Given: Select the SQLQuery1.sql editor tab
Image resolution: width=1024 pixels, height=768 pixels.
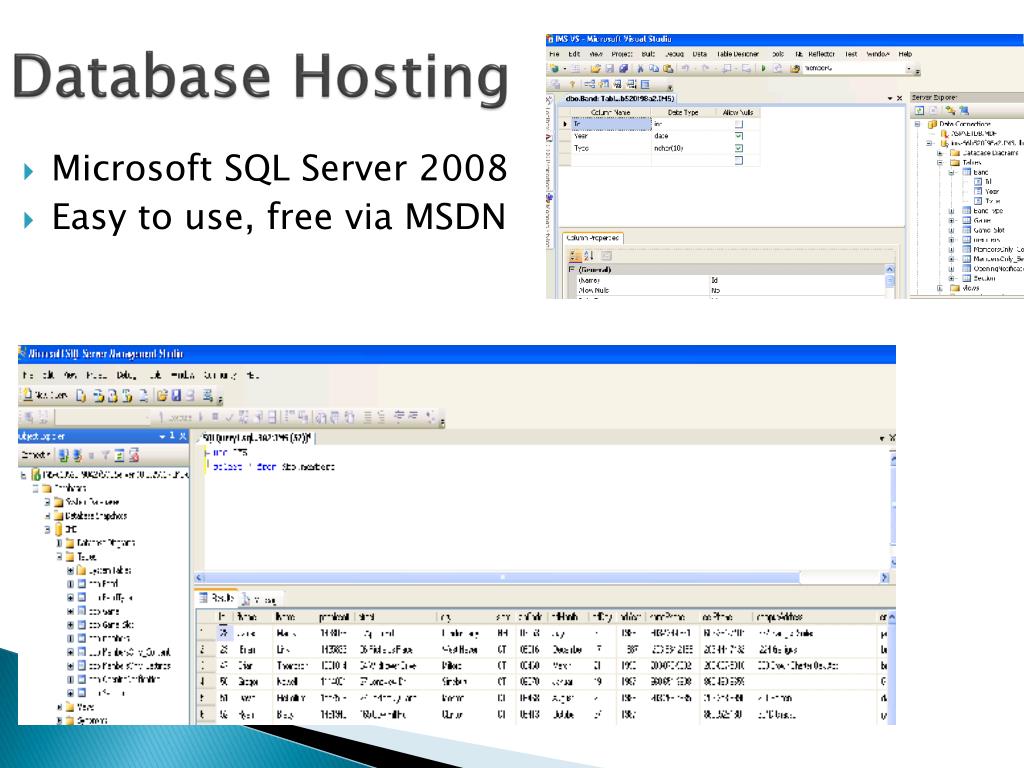Looking at the screenshot, I should pyautogui.click(x=257, y=438).
